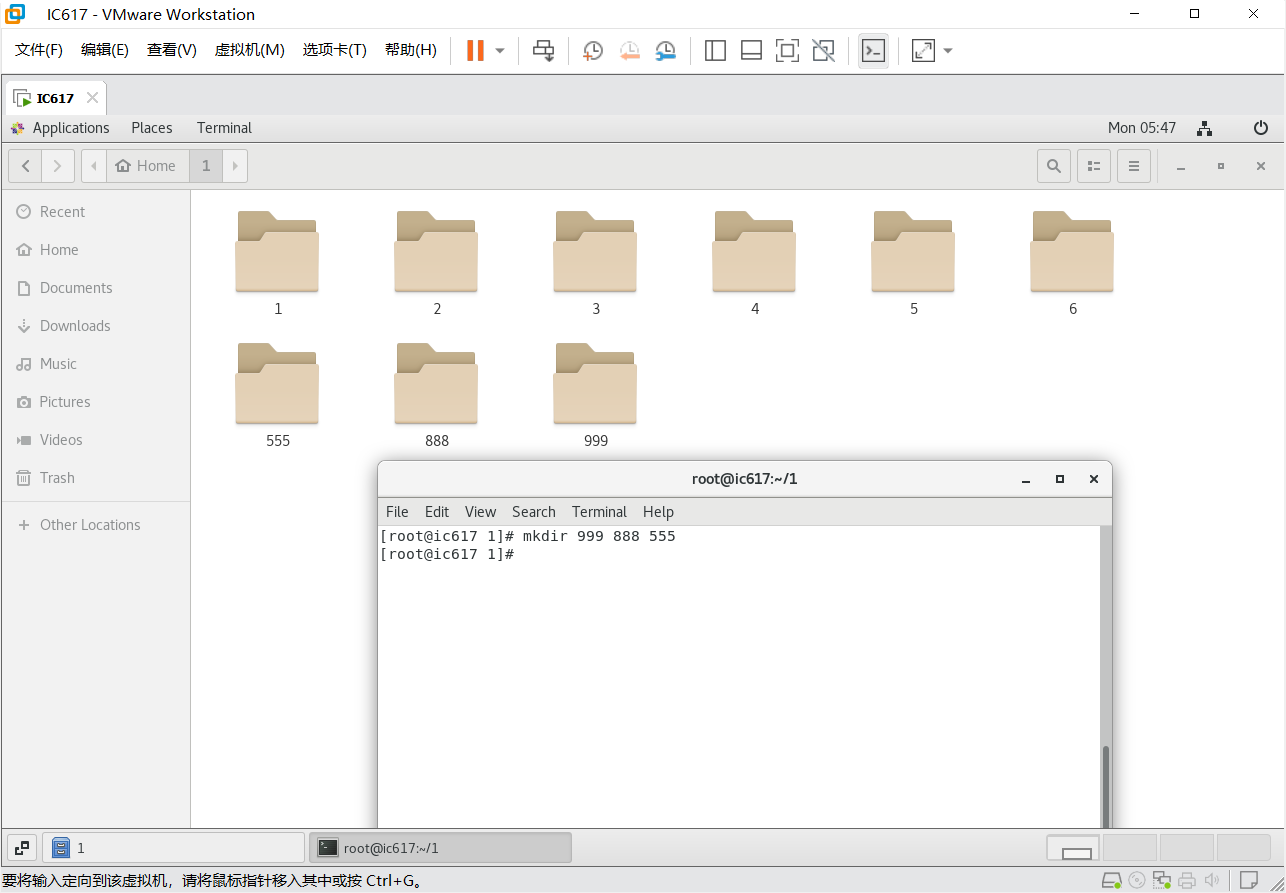Toggle the thumbnail bar view in VMware
The image size is (1286, 893).
click(751, 50)
